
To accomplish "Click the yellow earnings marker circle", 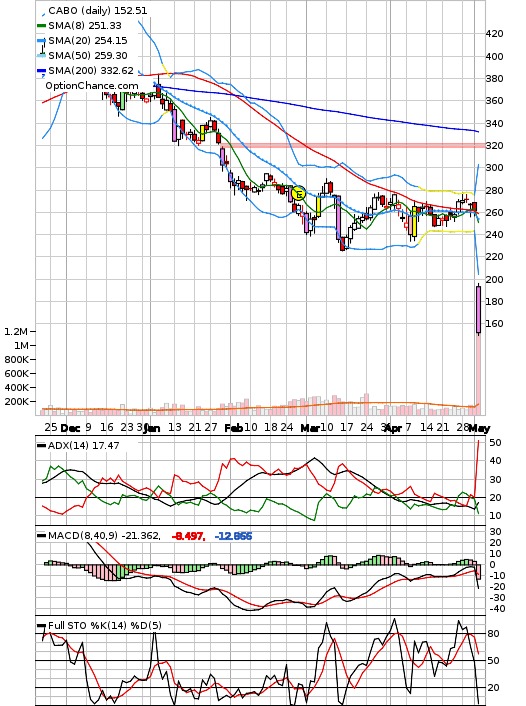I will [x=299, y=194].
